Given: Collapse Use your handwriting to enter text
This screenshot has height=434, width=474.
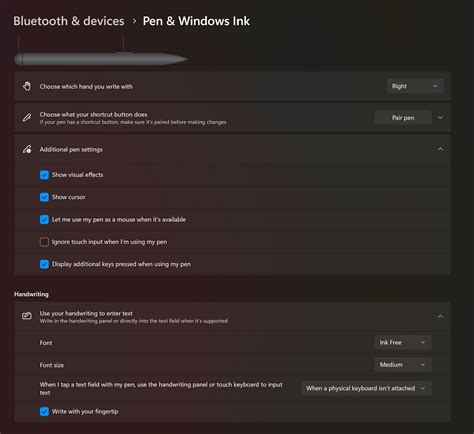Looking at the screenshot, I should [x=440, y=316].
